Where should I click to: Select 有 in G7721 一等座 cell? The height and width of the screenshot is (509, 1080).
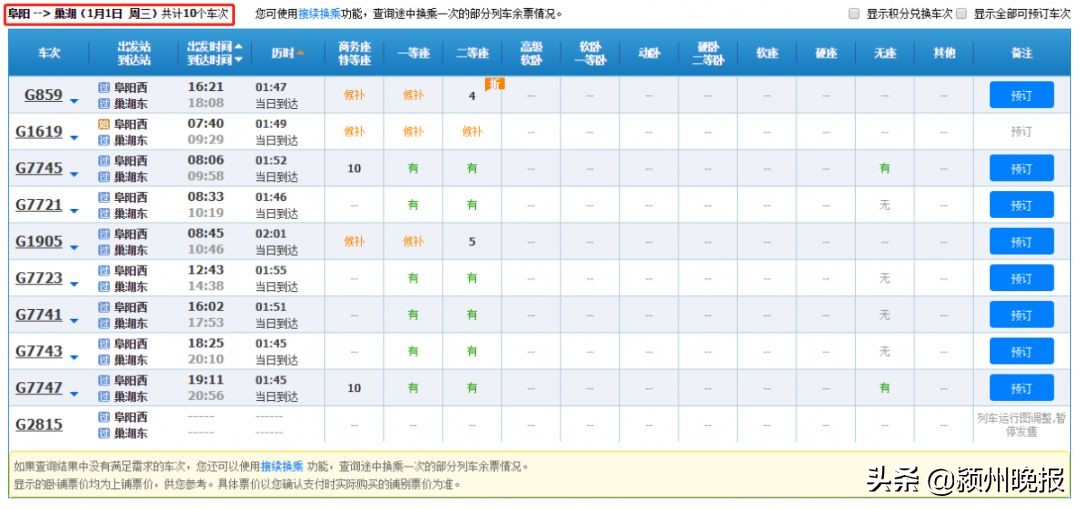[413, 205]
